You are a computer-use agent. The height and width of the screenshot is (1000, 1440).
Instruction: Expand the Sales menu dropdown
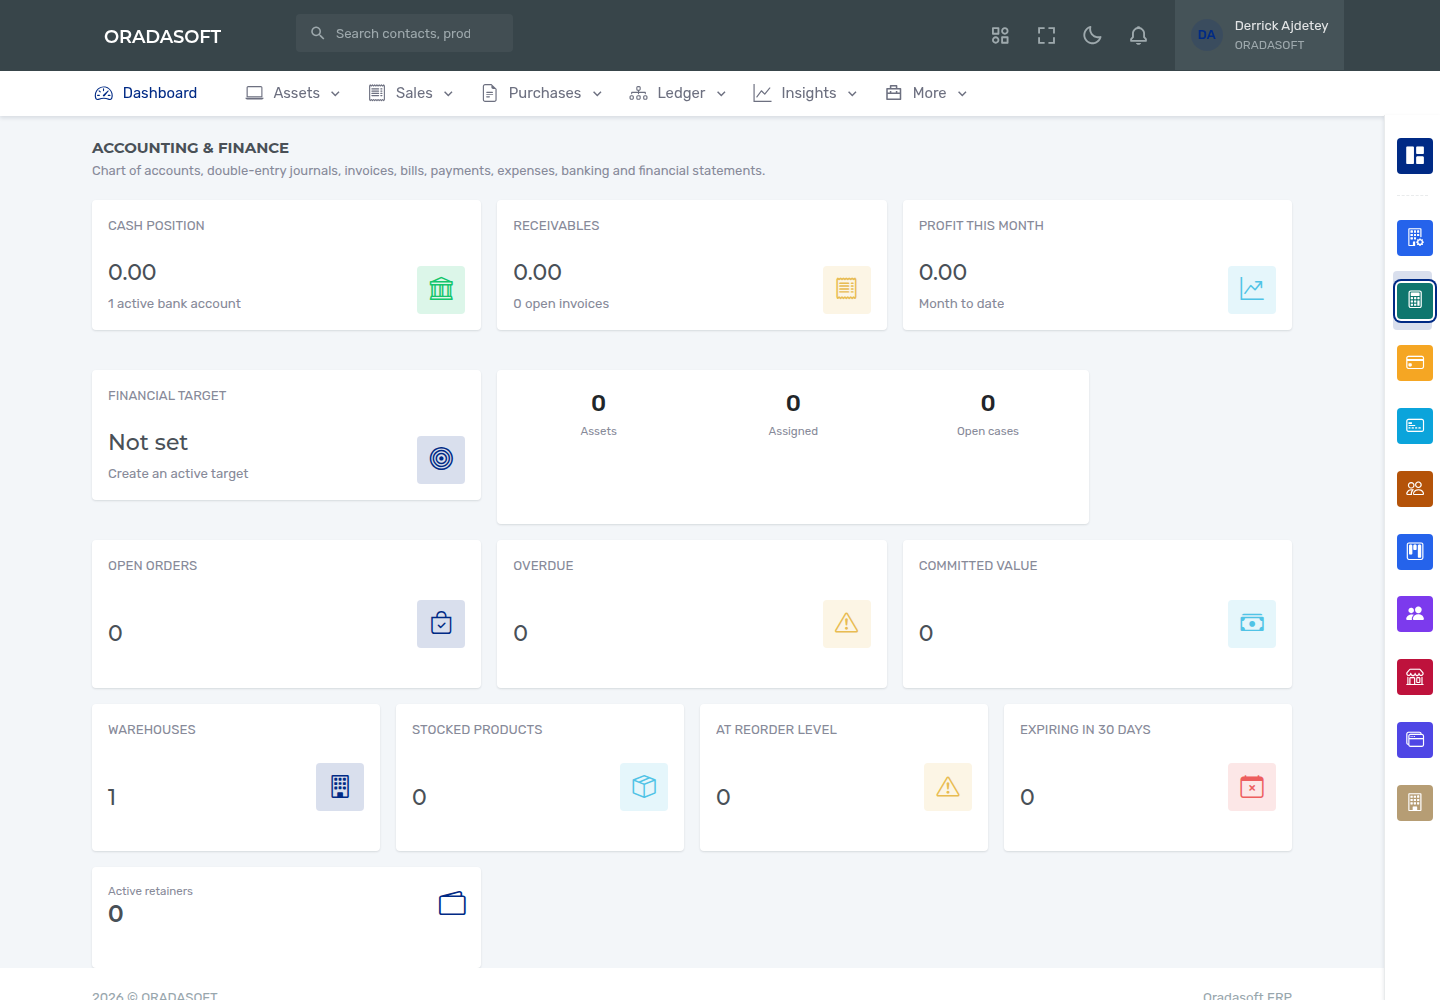(411, 93)
